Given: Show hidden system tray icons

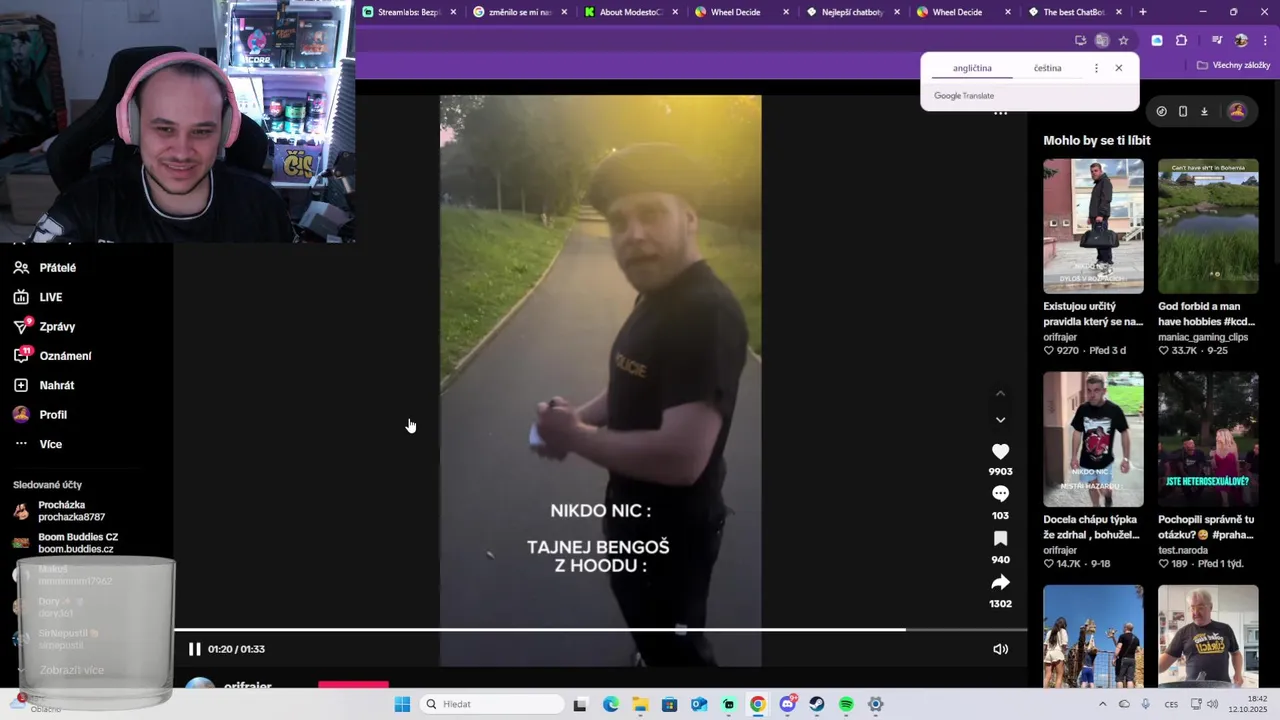Looking at the screenshot, I should coord(1102,704).
